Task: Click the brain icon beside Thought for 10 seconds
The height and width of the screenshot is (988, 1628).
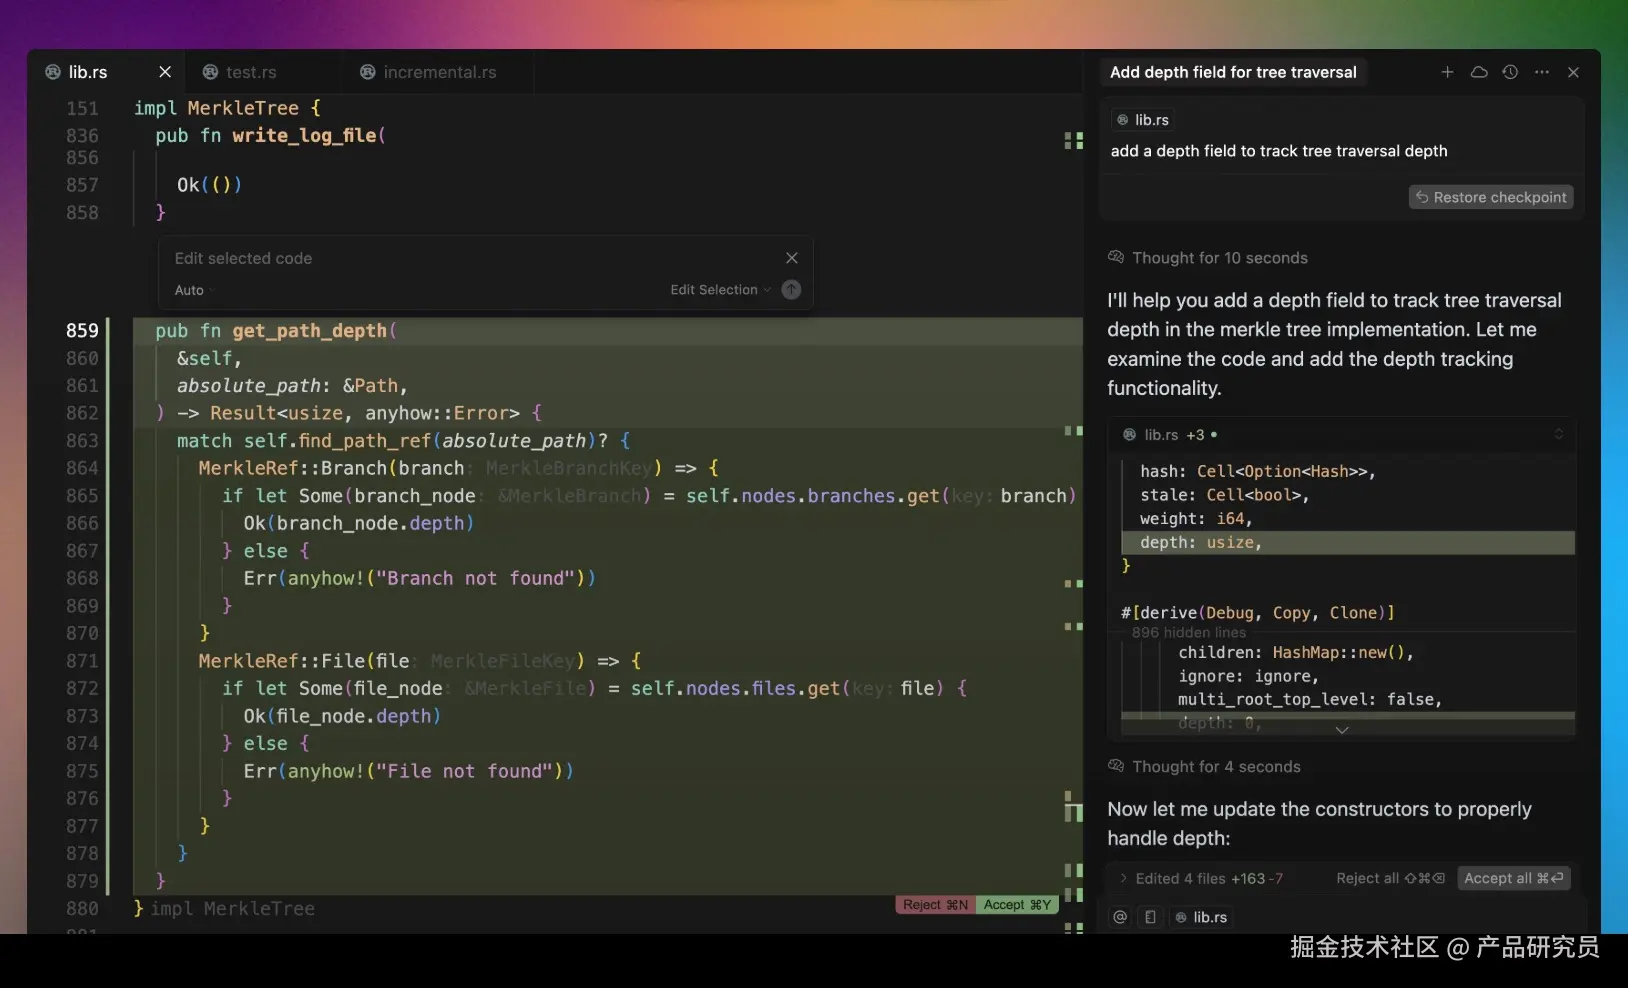Action: 1116,258
